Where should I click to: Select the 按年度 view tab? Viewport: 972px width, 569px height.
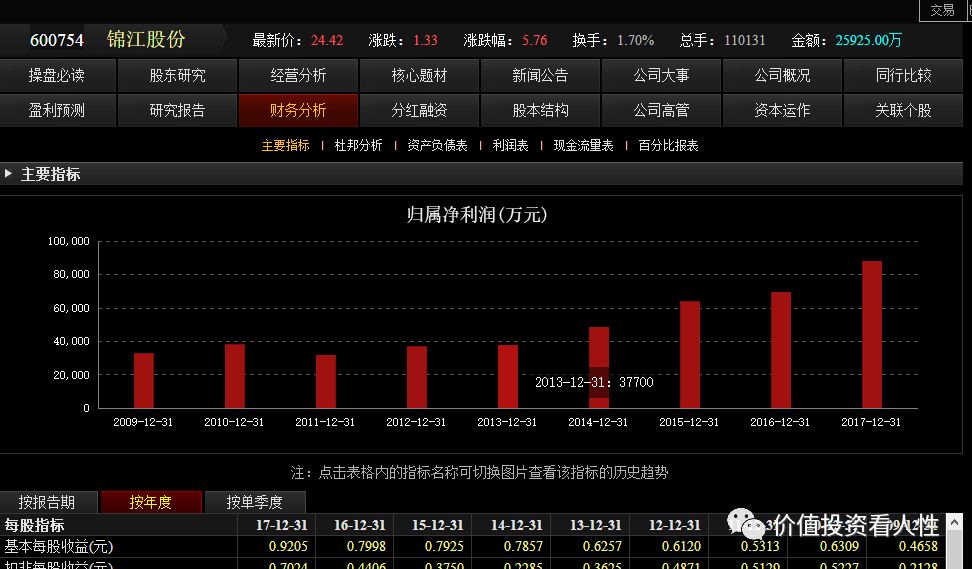click(x=151, y=502)
